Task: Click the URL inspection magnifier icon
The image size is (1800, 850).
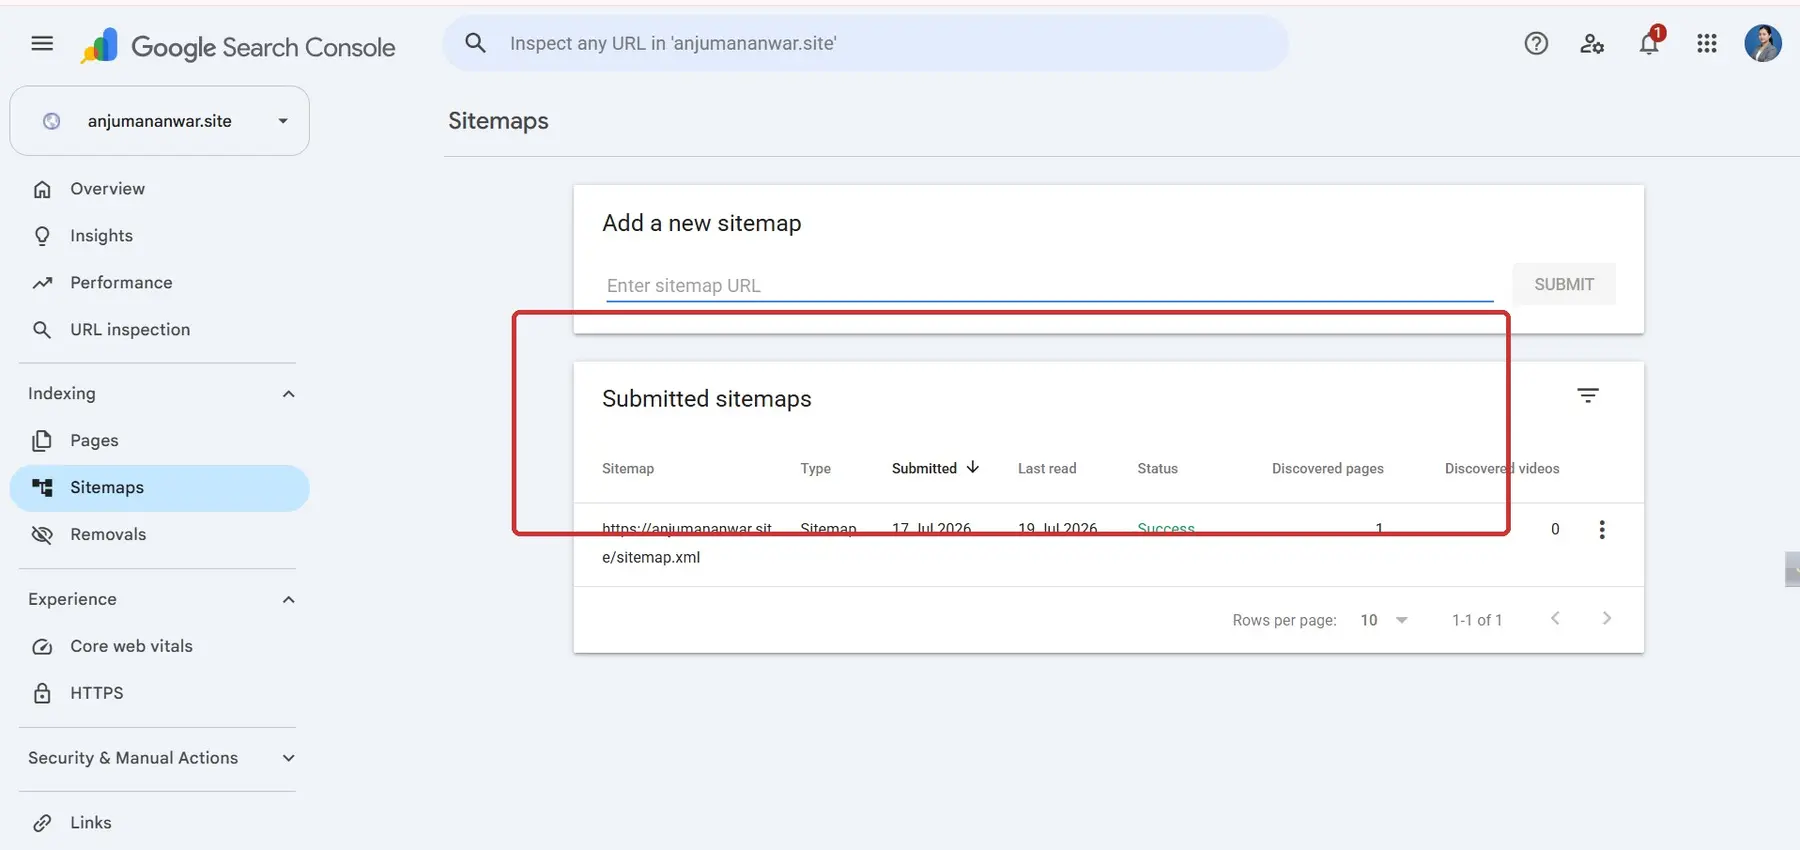Action: 42,330
